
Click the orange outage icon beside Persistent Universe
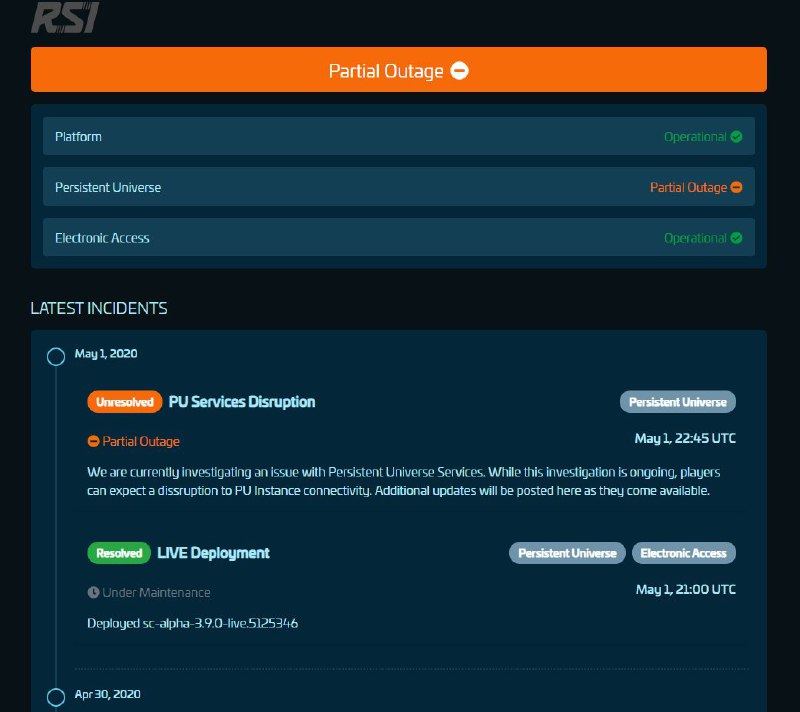[738, 187]
